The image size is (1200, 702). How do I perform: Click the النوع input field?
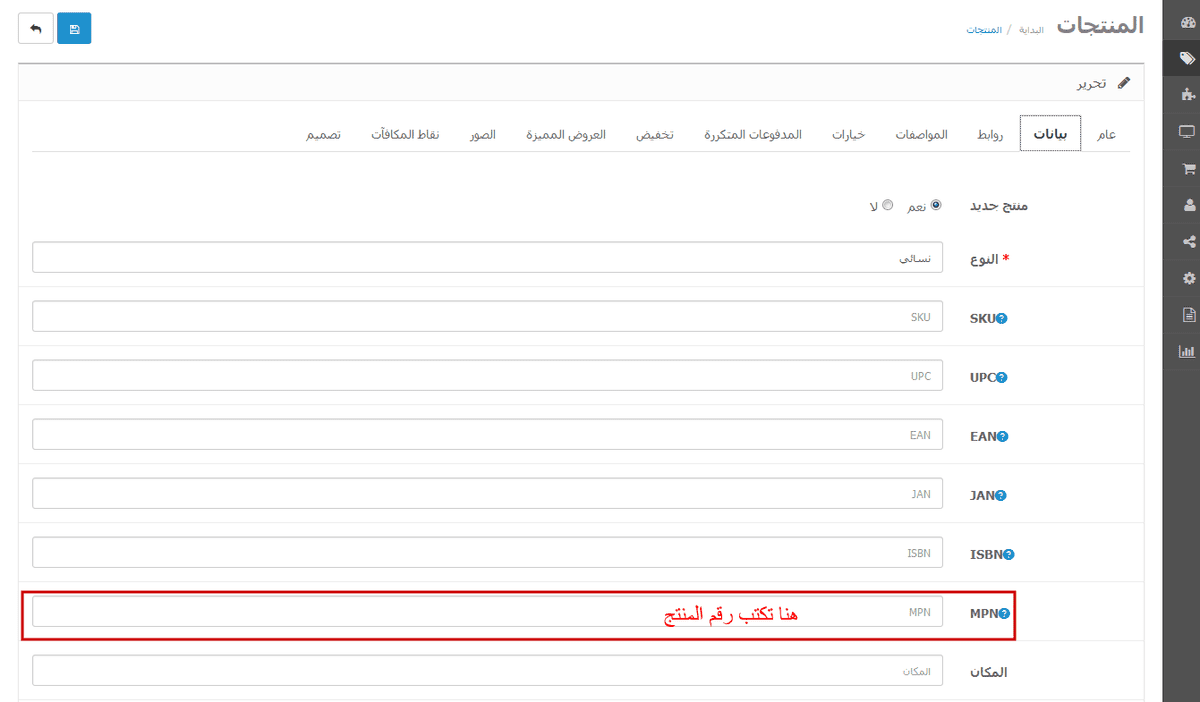(487, 258)
